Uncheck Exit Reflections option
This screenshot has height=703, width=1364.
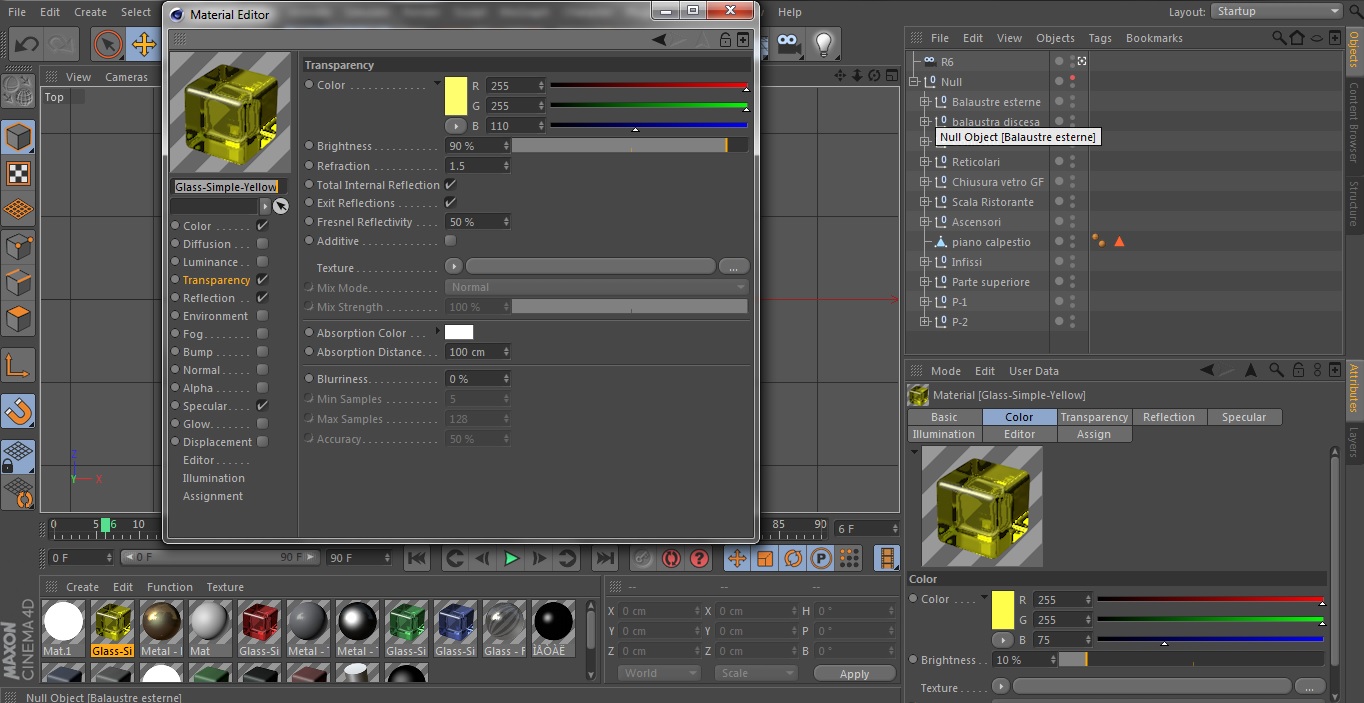(450, 203)
